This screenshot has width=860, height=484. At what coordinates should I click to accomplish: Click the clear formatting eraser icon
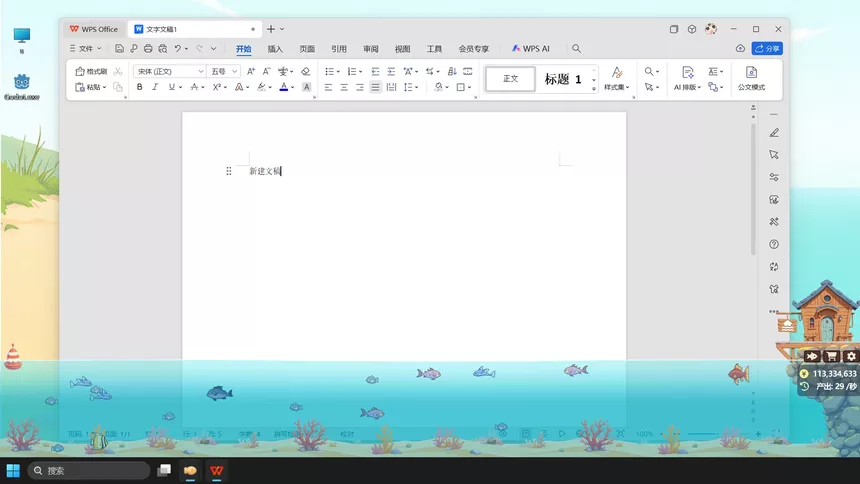click(x=305, y=71)
